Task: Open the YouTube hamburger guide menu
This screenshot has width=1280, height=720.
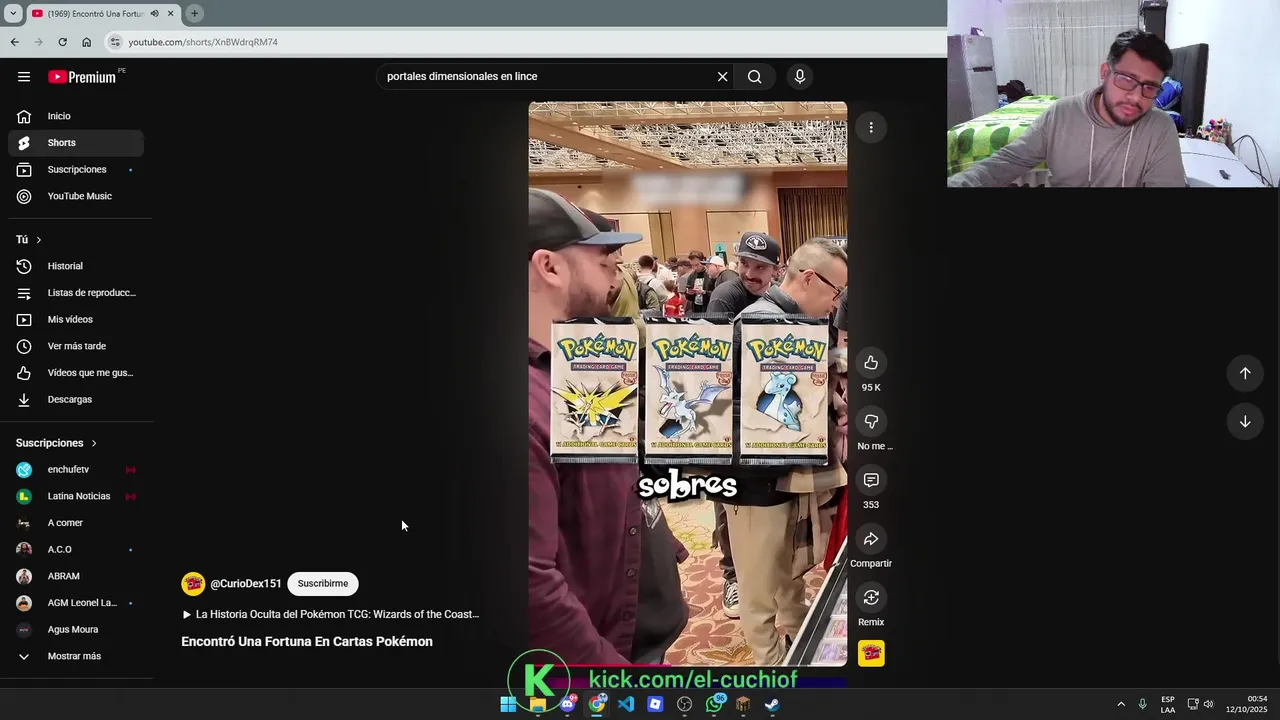Action: [x=24, y=77]
